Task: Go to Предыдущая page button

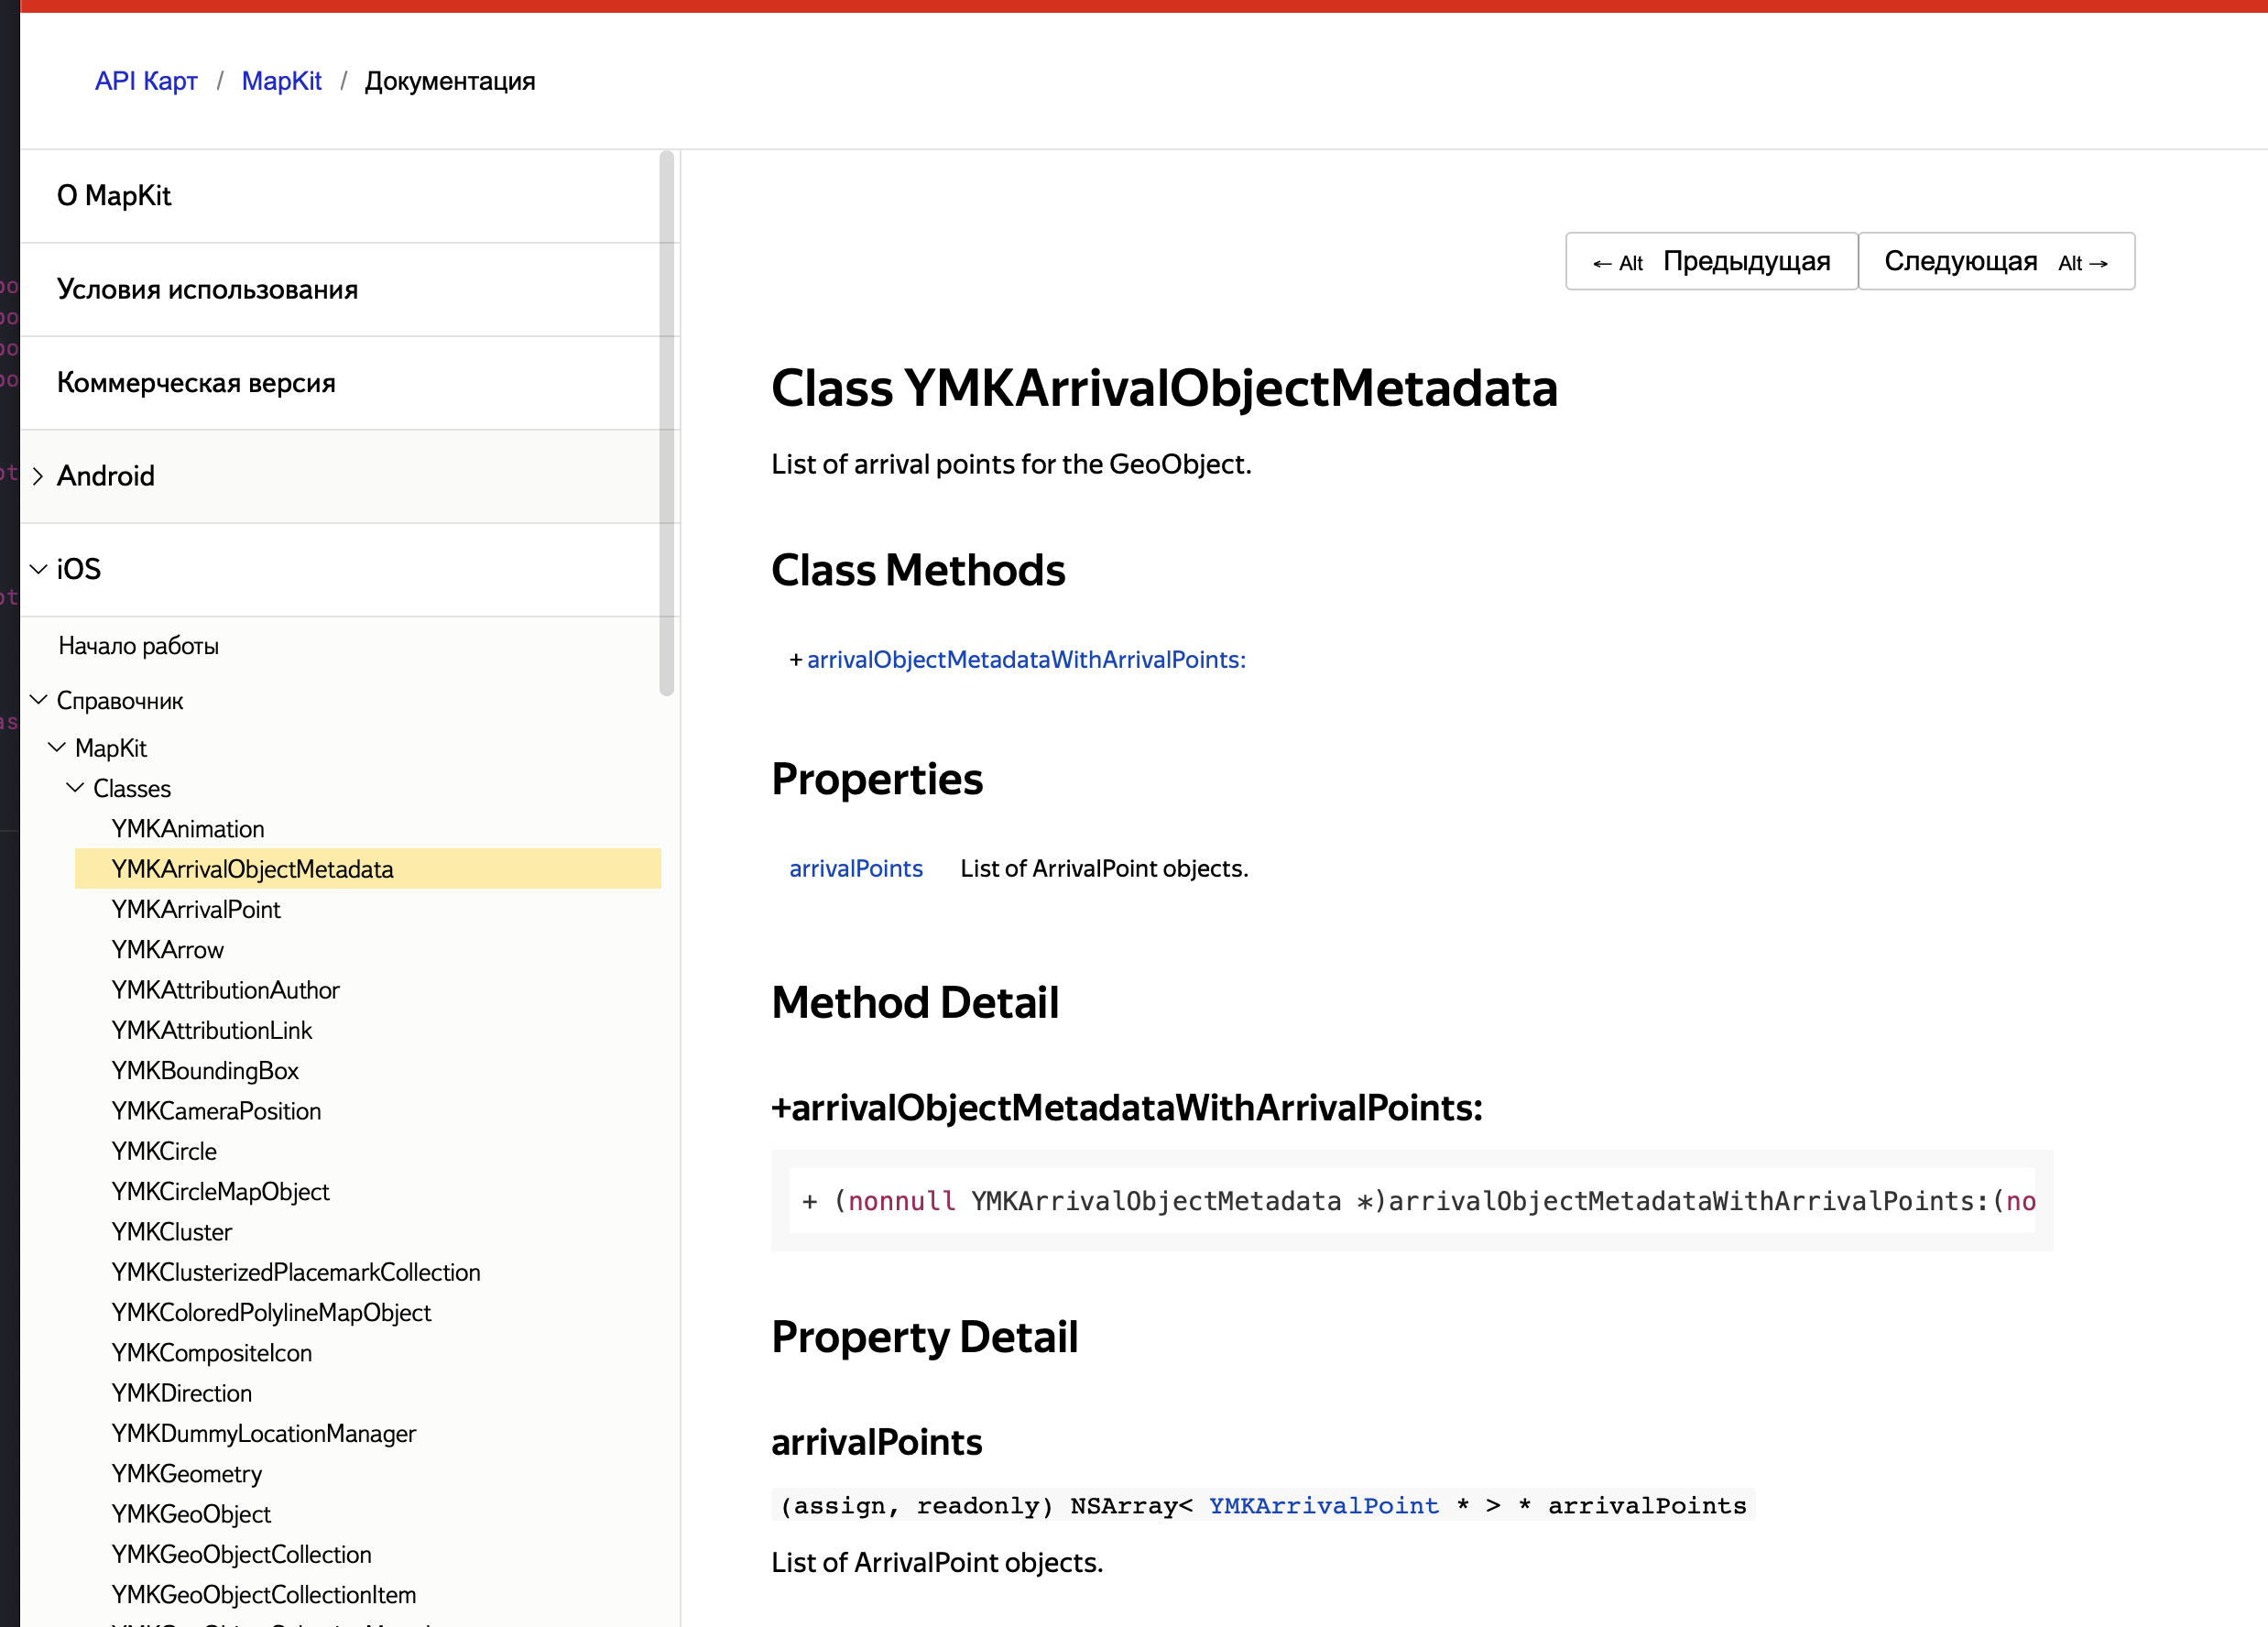Action: click(1711, 262)
